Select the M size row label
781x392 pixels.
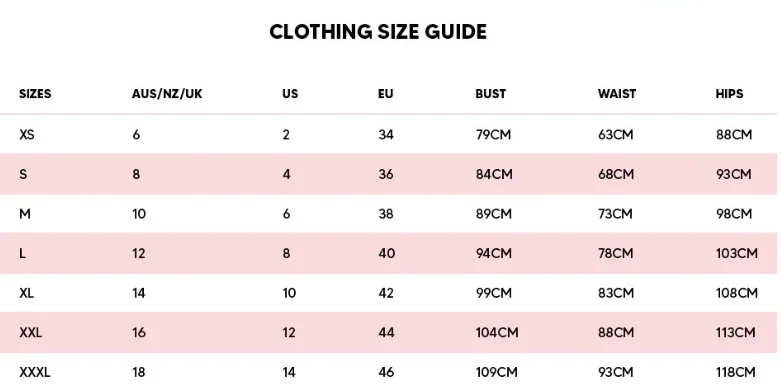(x=25, y=214)
